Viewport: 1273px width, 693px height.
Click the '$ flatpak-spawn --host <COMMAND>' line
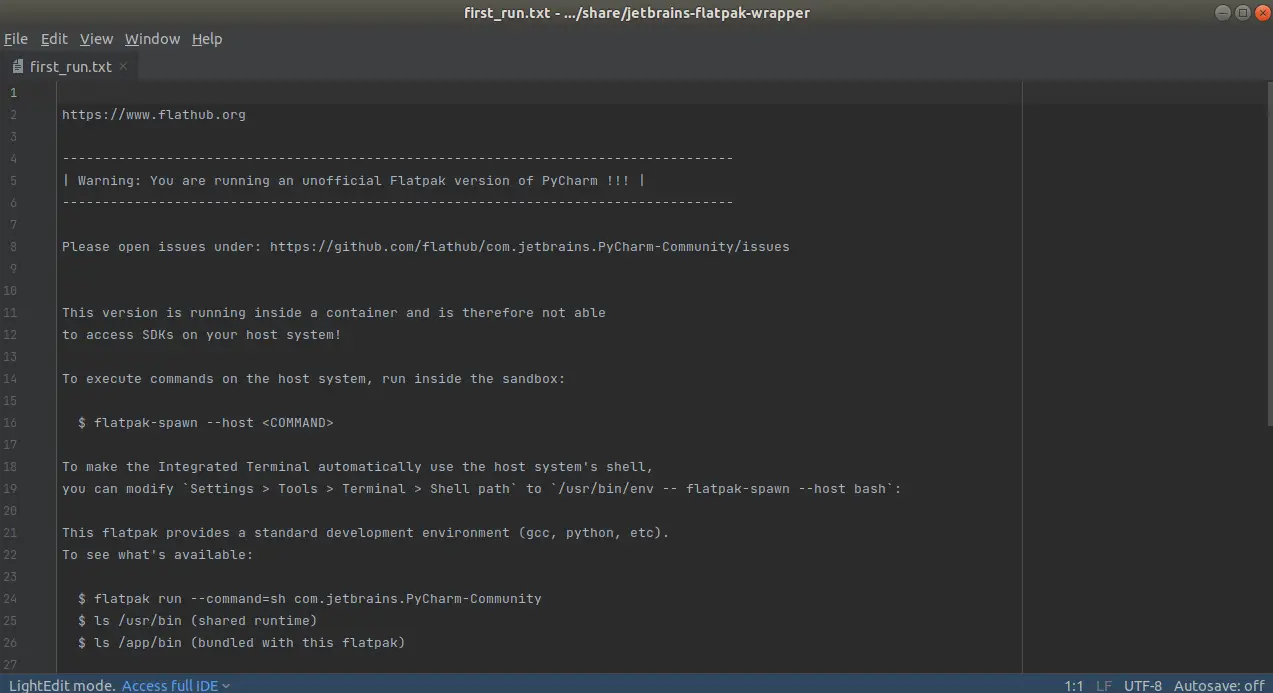click(x=206, y=423)
